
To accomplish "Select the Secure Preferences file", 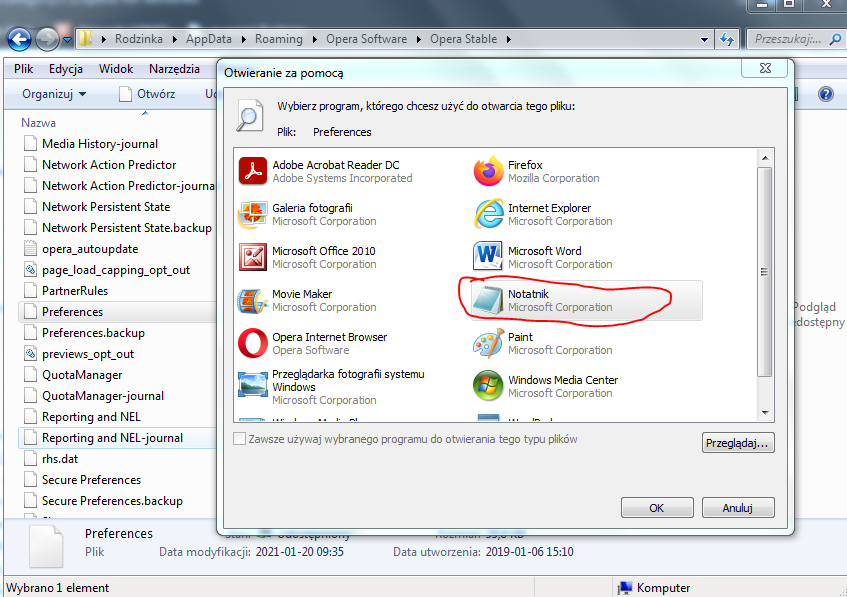I will (x=91, y=480).
